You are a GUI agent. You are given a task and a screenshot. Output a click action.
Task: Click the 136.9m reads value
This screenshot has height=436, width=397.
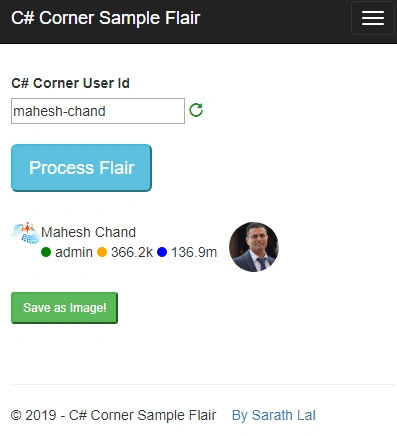194,252
